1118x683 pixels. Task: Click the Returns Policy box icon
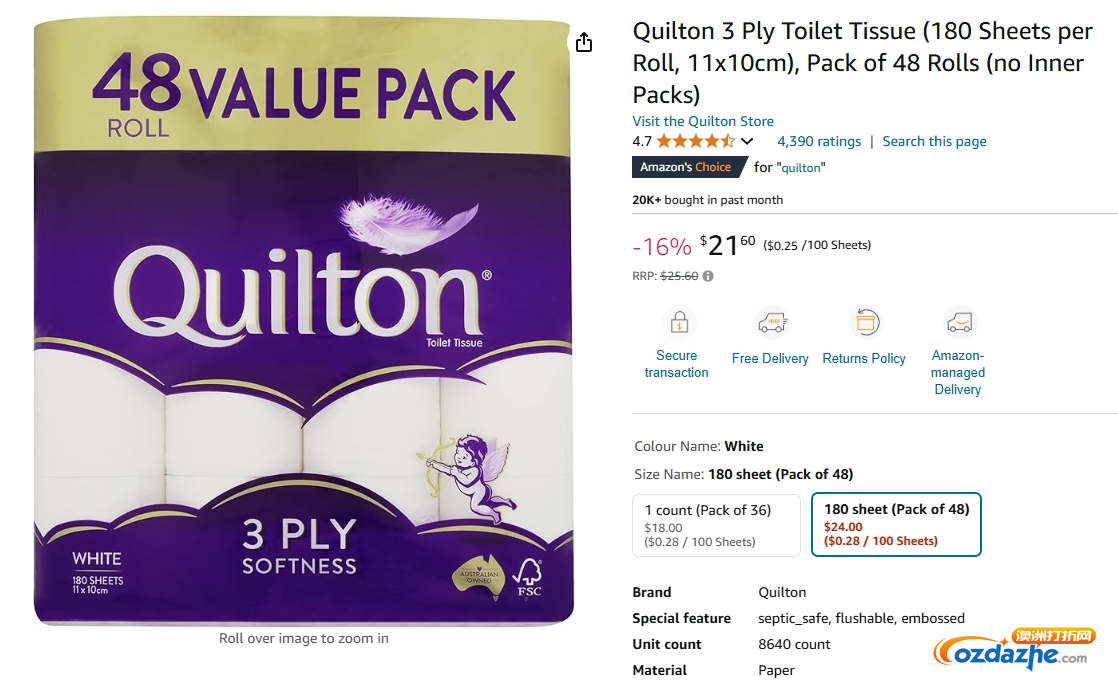[866, 323]
